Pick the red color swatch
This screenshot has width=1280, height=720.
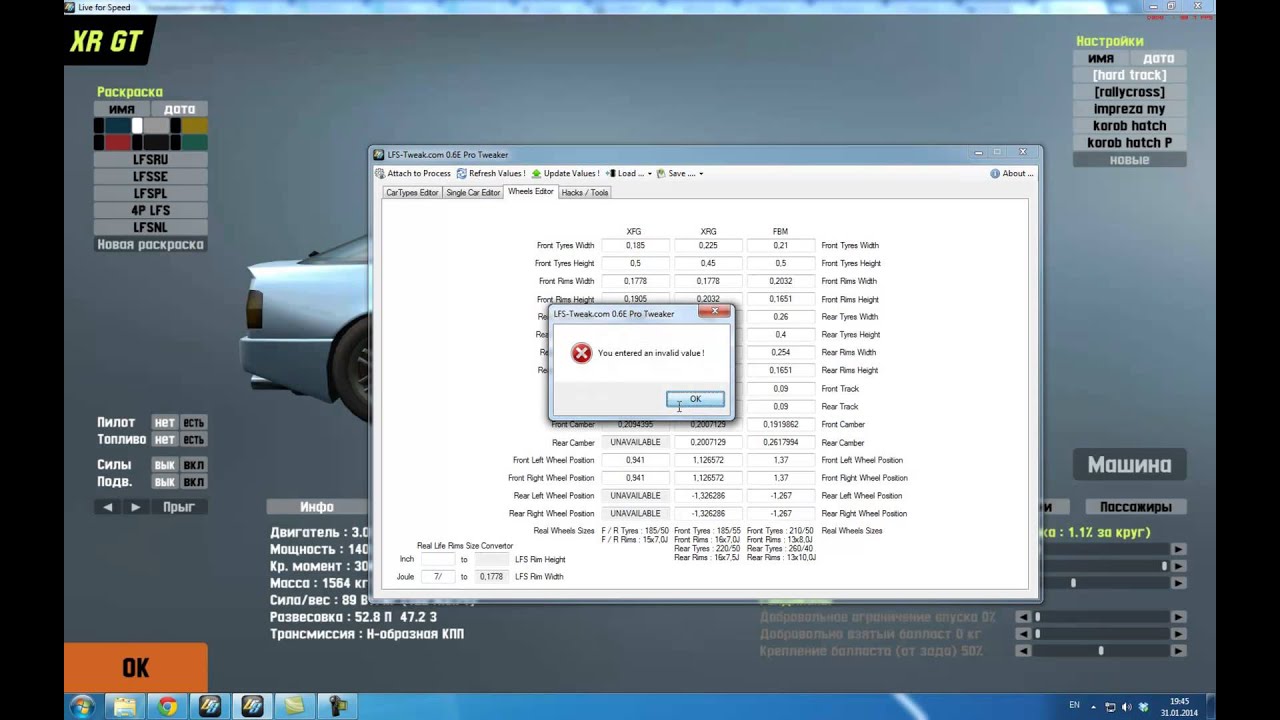pos(118,142)
